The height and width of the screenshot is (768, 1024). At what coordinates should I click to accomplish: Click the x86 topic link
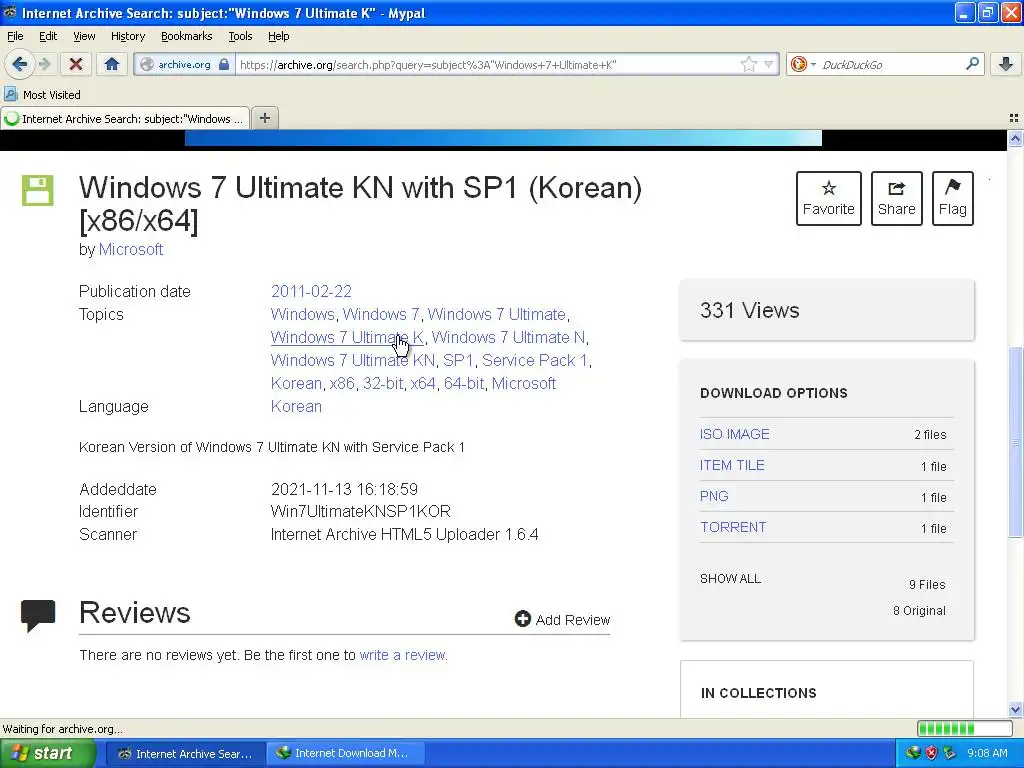click(342, 383)
